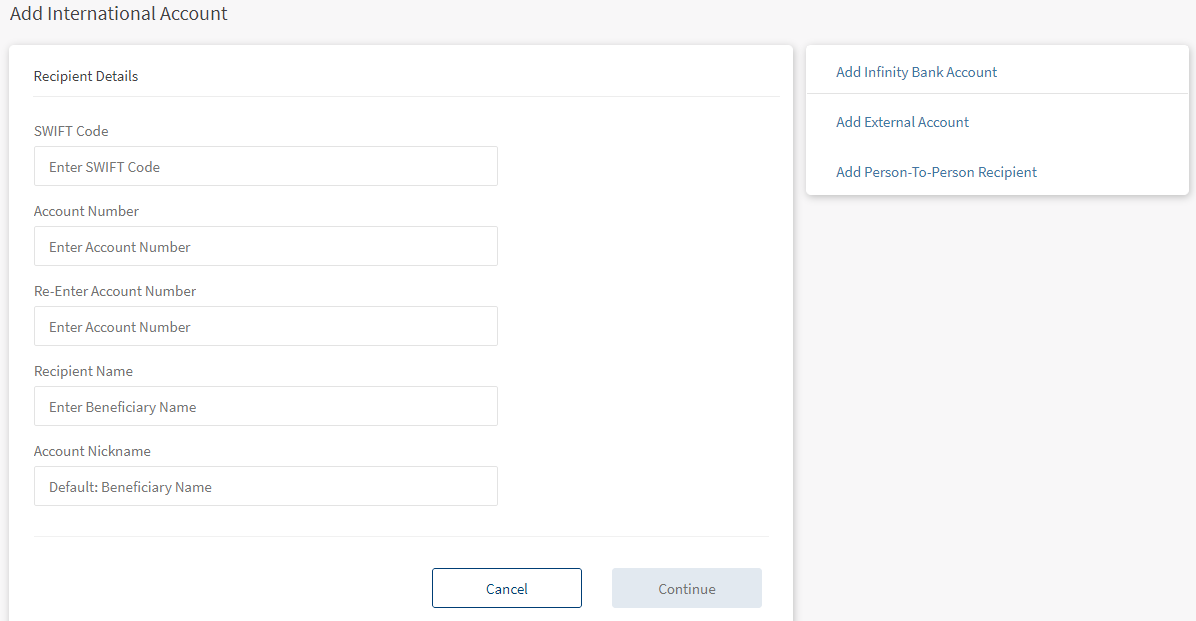The width and height of the screenshot is (1196, 621).
Task: Click the Continue button
Action: point(686,589)
